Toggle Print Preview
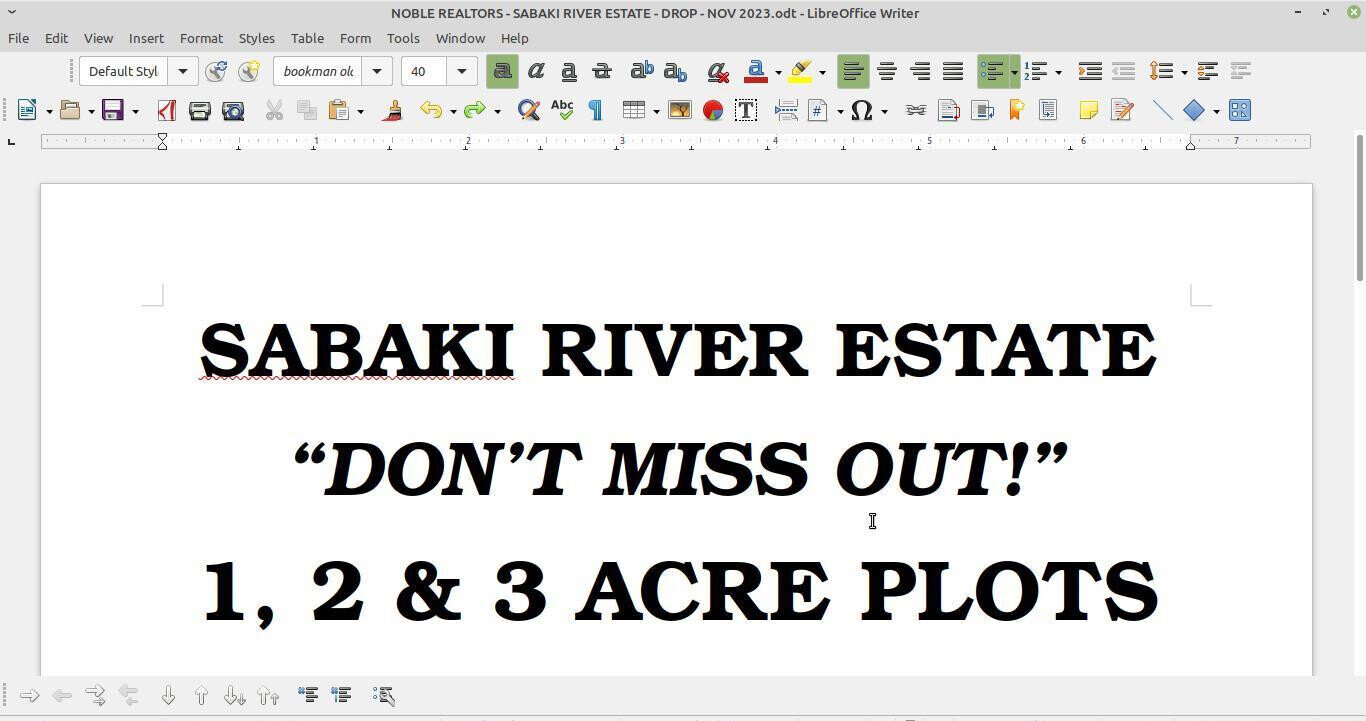This screenshot has width=1366, height=721. tap(233, 110)
